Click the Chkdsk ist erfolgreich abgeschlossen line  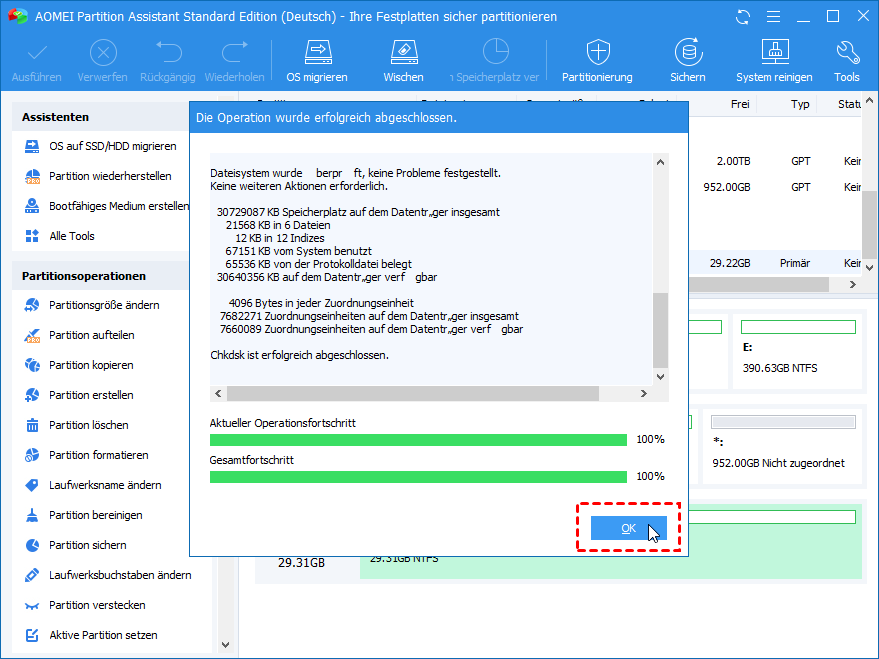pyautogui.click(x=299, y=355)
